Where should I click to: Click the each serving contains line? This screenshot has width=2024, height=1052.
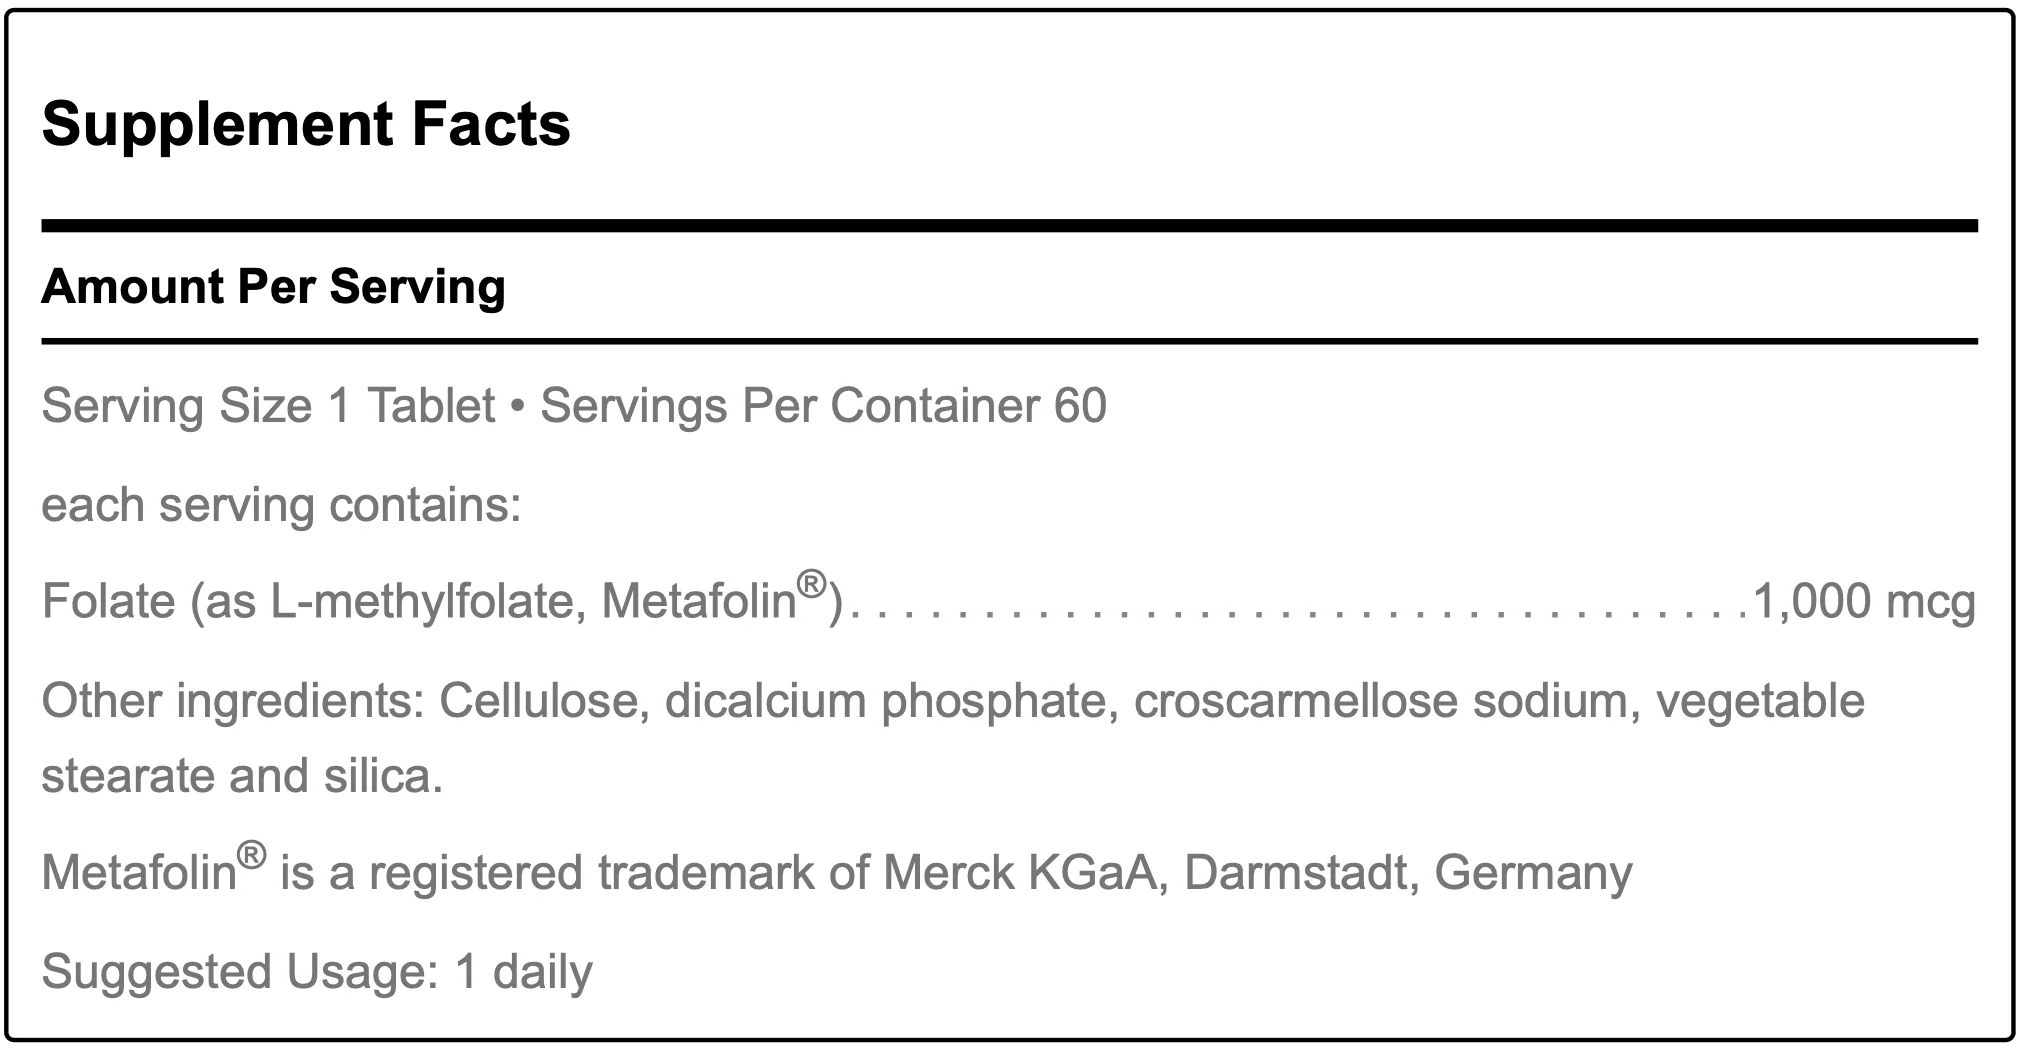pos(281,505)
